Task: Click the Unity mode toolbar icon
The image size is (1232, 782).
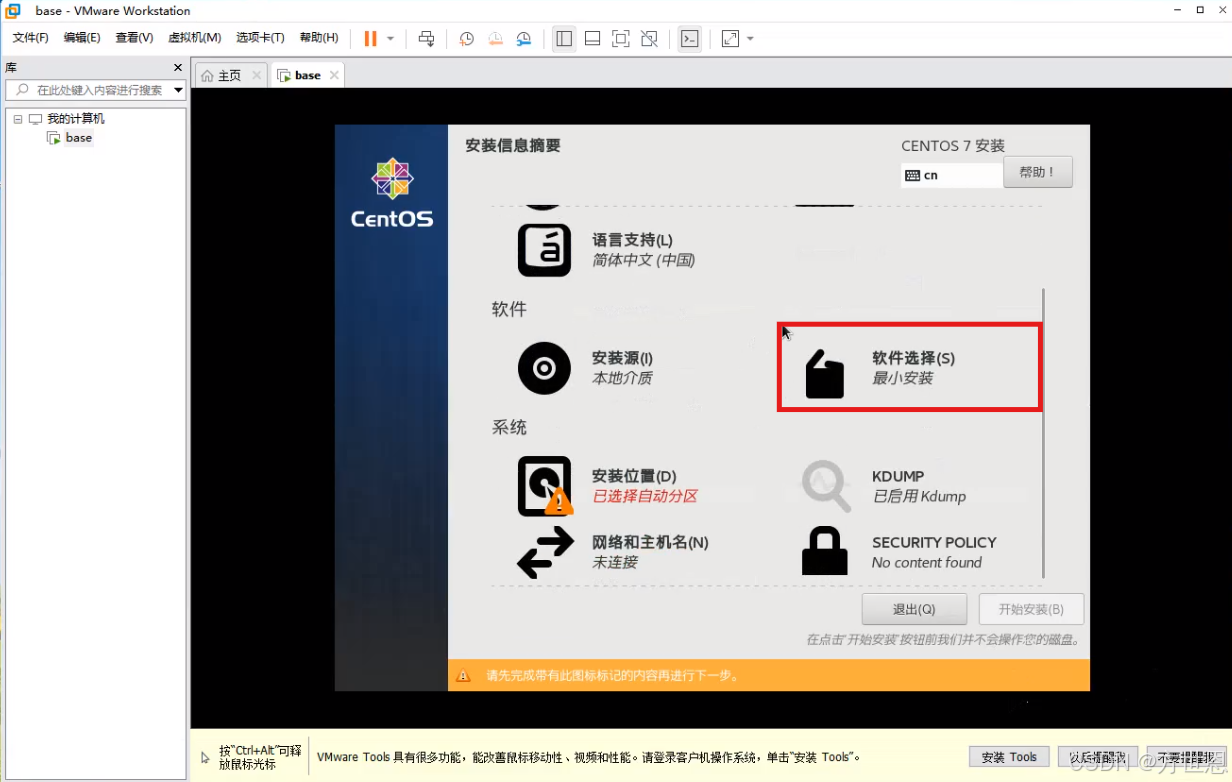Action: (649, 38)
